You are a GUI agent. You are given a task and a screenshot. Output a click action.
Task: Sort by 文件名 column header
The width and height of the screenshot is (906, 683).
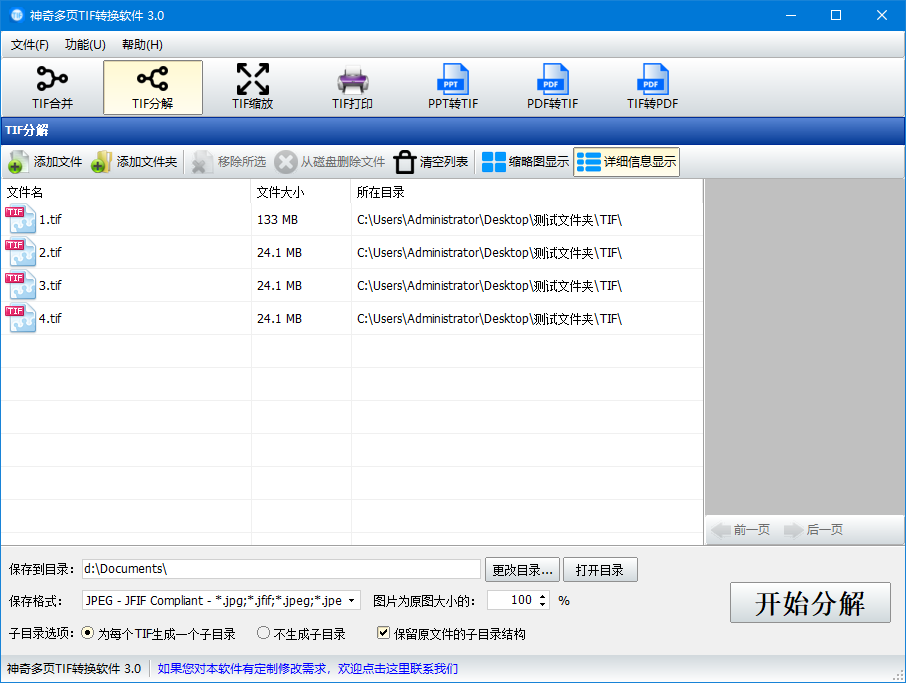pyautogui.click(x=126, y=192)
